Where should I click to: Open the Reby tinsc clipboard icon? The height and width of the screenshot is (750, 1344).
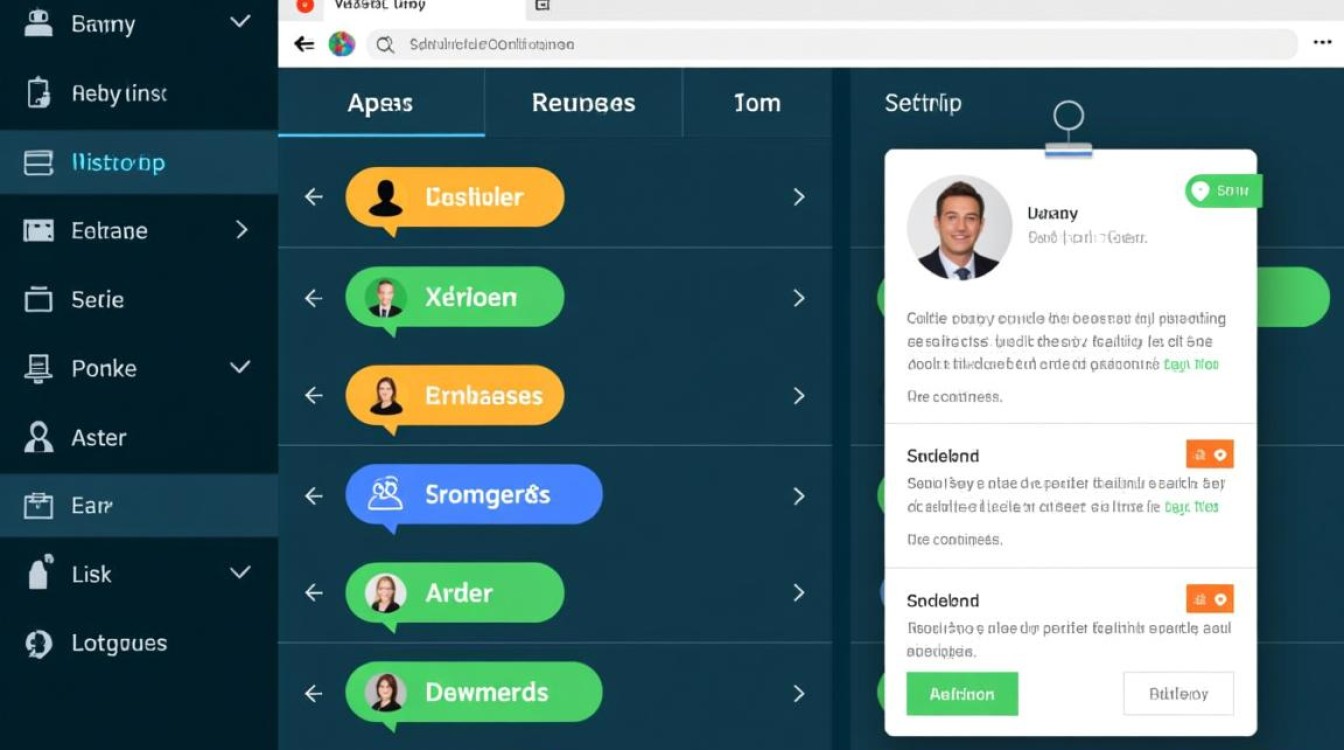pyautogui.click(x=38, y=93)
